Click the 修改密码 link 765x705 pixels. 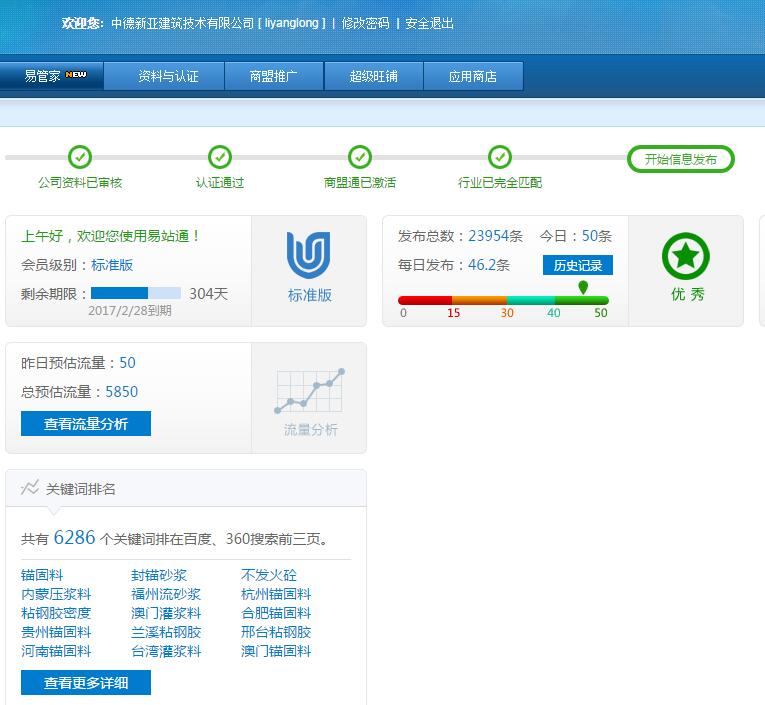point(365,23)
